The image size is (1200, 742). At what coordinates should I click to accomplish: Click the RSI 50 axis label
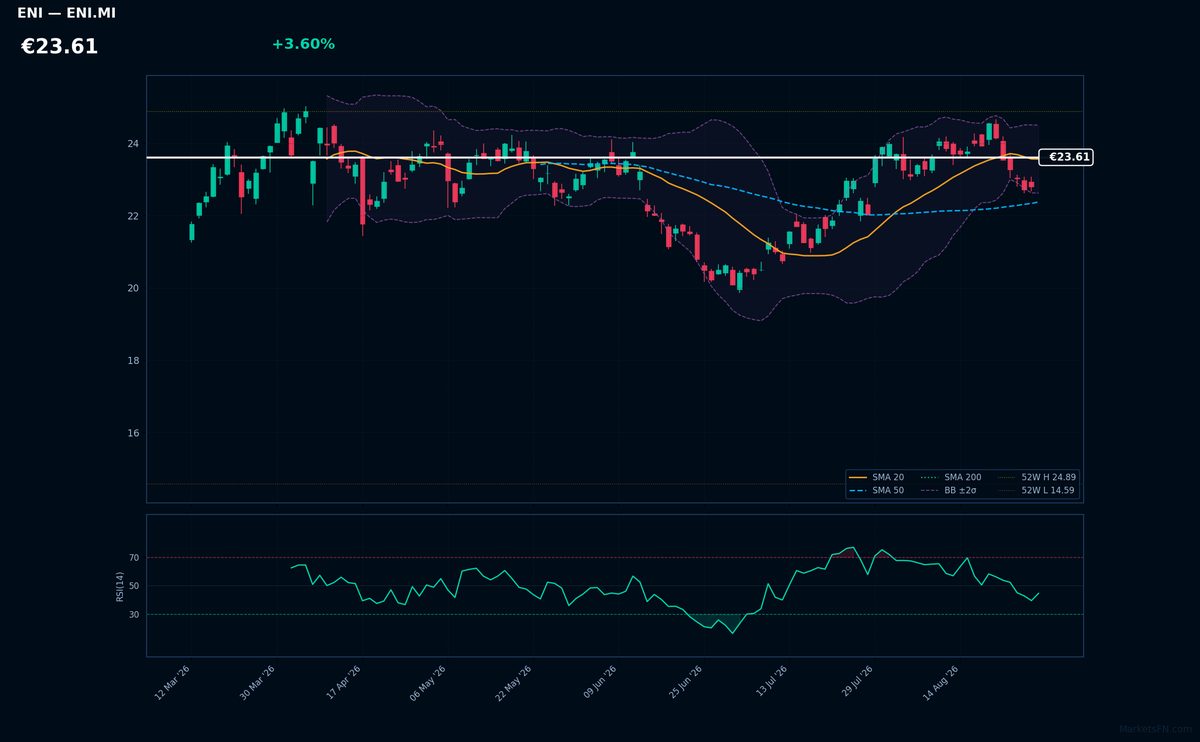point(134,586)
